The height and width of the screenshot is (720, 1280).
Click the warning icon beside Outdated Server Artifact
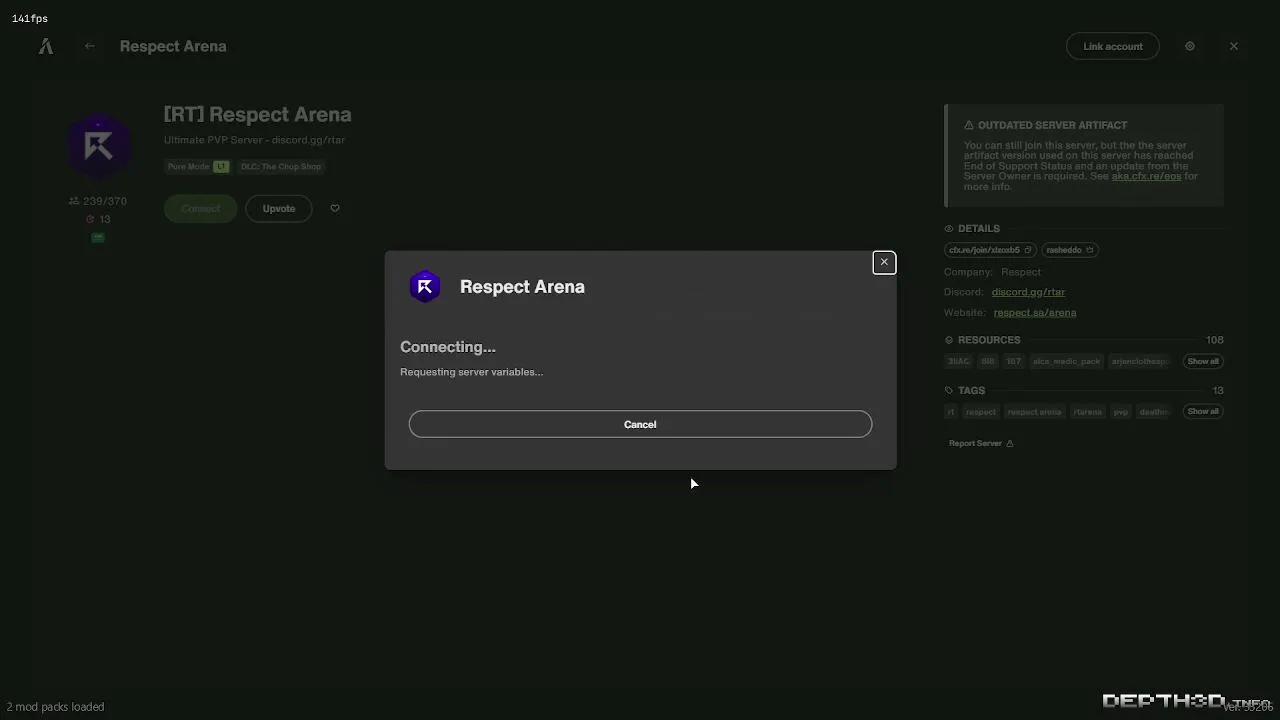969,125
